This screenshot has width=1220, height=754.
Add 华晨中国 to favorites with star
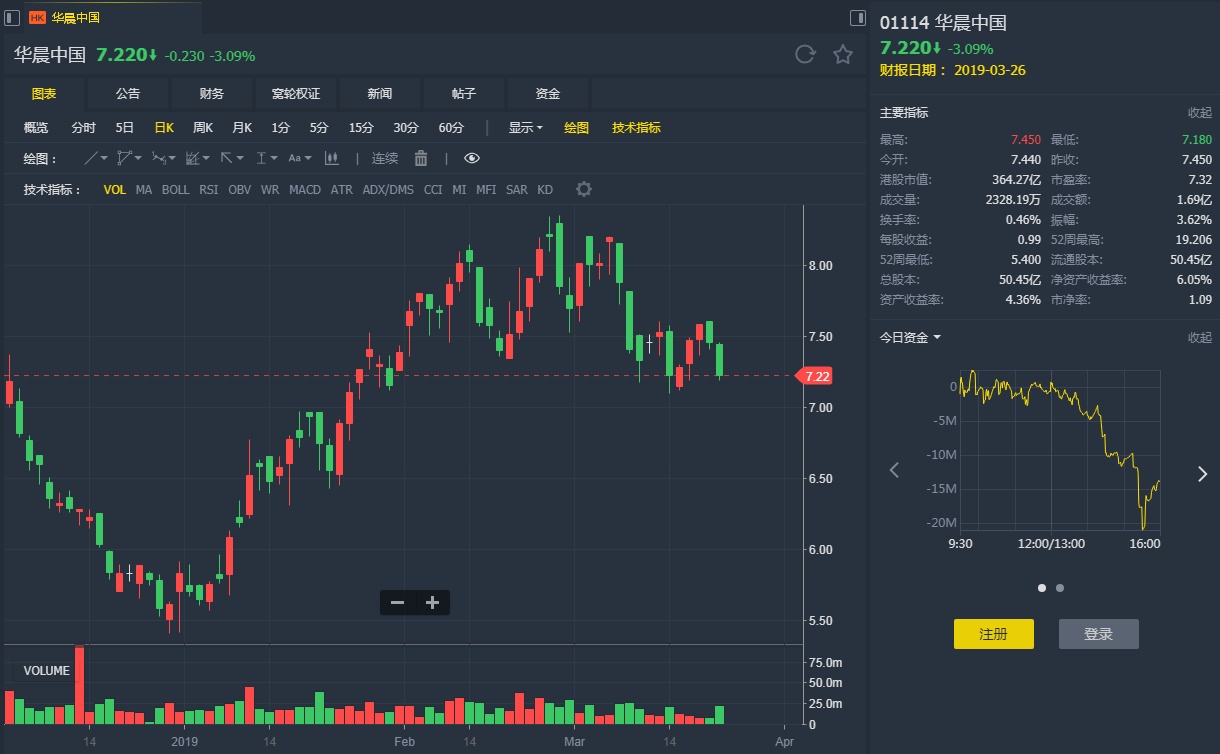click(843, 55)
